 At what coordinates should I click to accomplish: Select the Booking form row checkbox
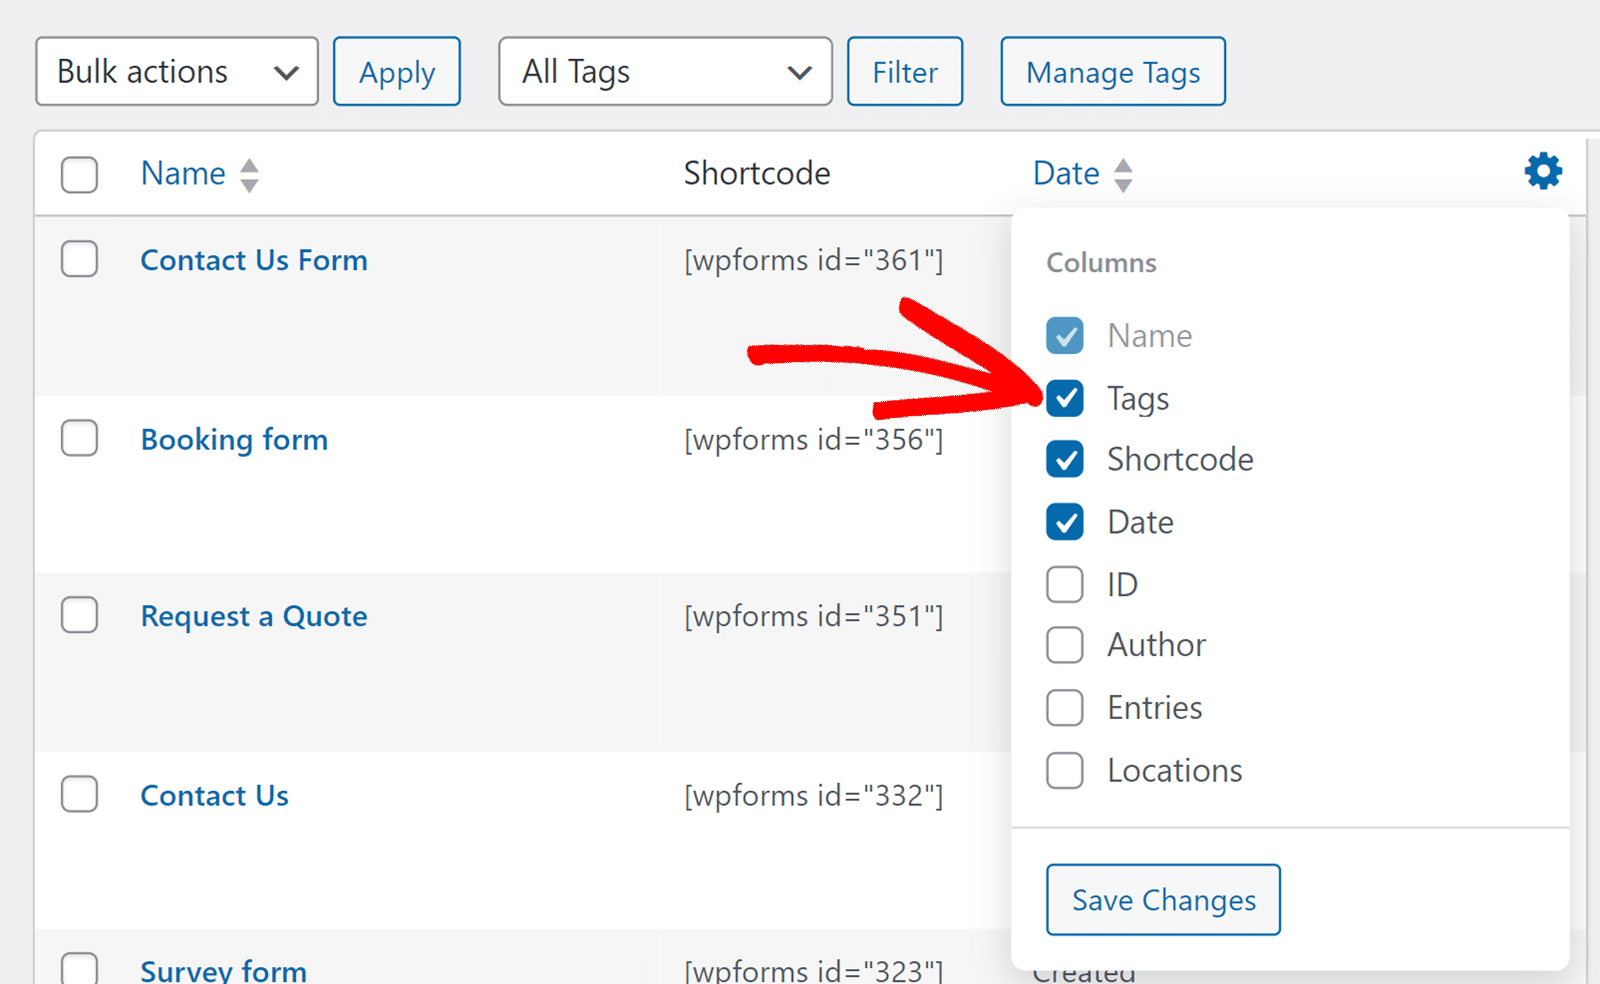[79, 438]
